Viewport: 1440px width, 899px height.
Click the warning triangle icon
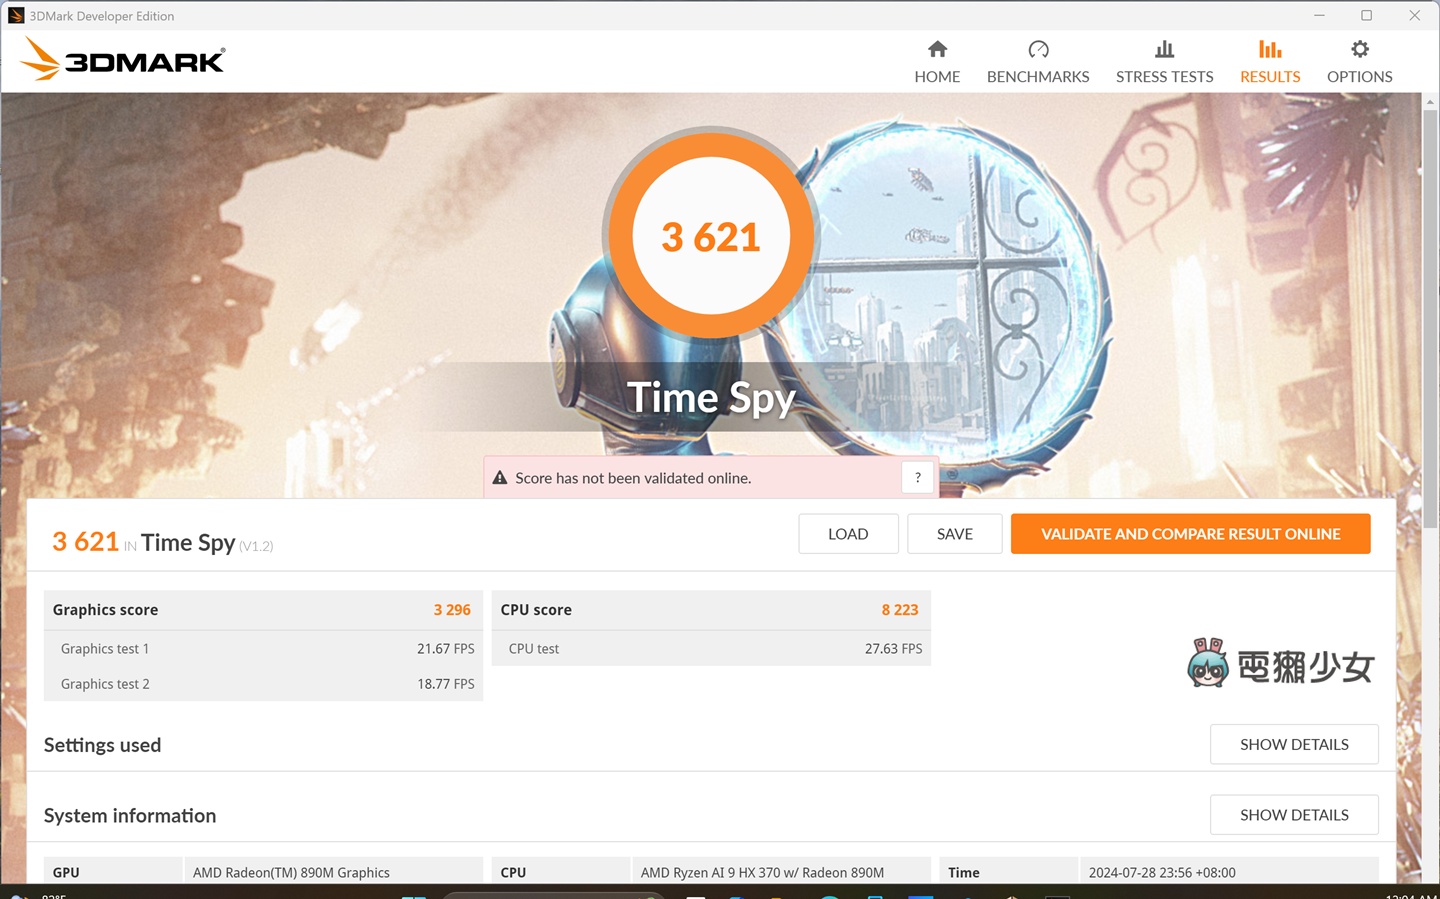tap(500, 478)
